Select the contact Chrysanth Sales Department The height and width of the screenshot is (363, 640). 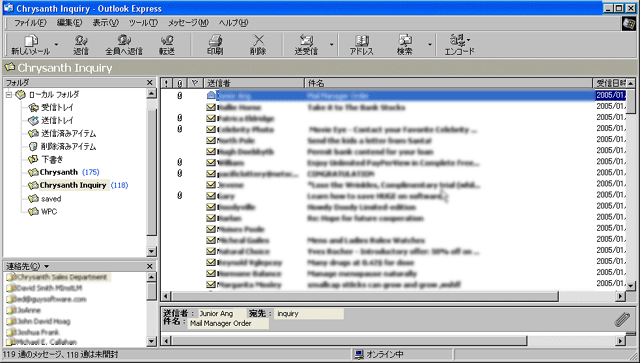(x=58, y=277)
